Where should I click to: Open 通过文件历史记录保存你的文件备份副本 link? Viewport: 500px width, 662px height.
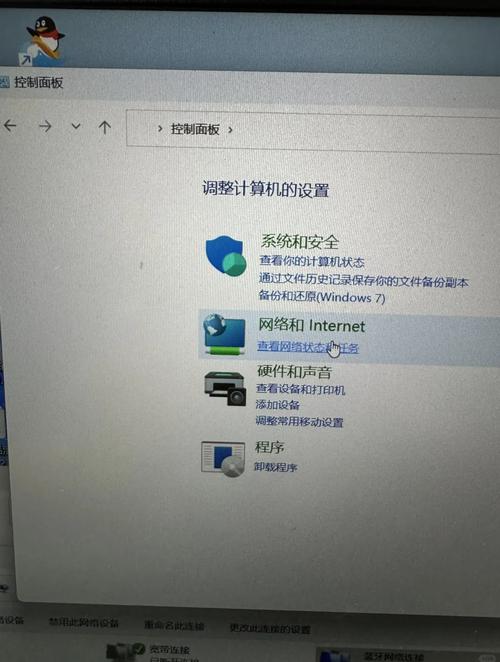(364, 280)
